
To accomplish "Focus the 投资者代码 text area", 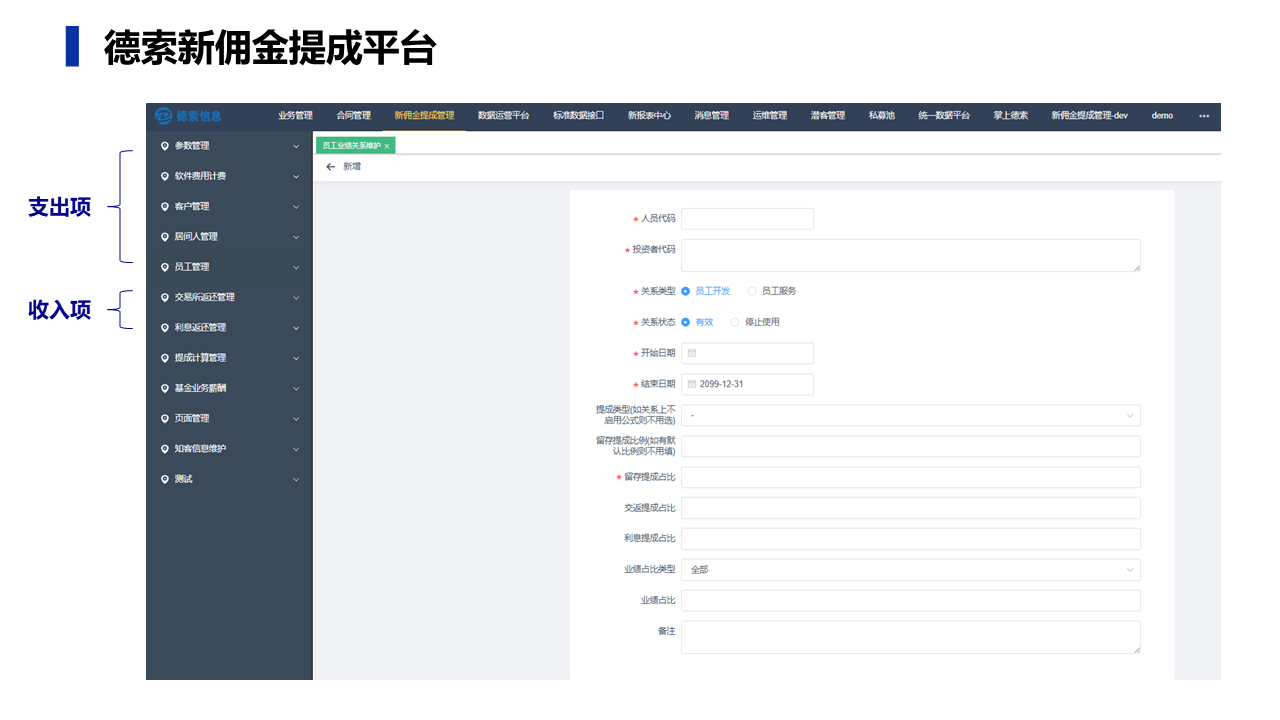I will [x=911, y=255].
